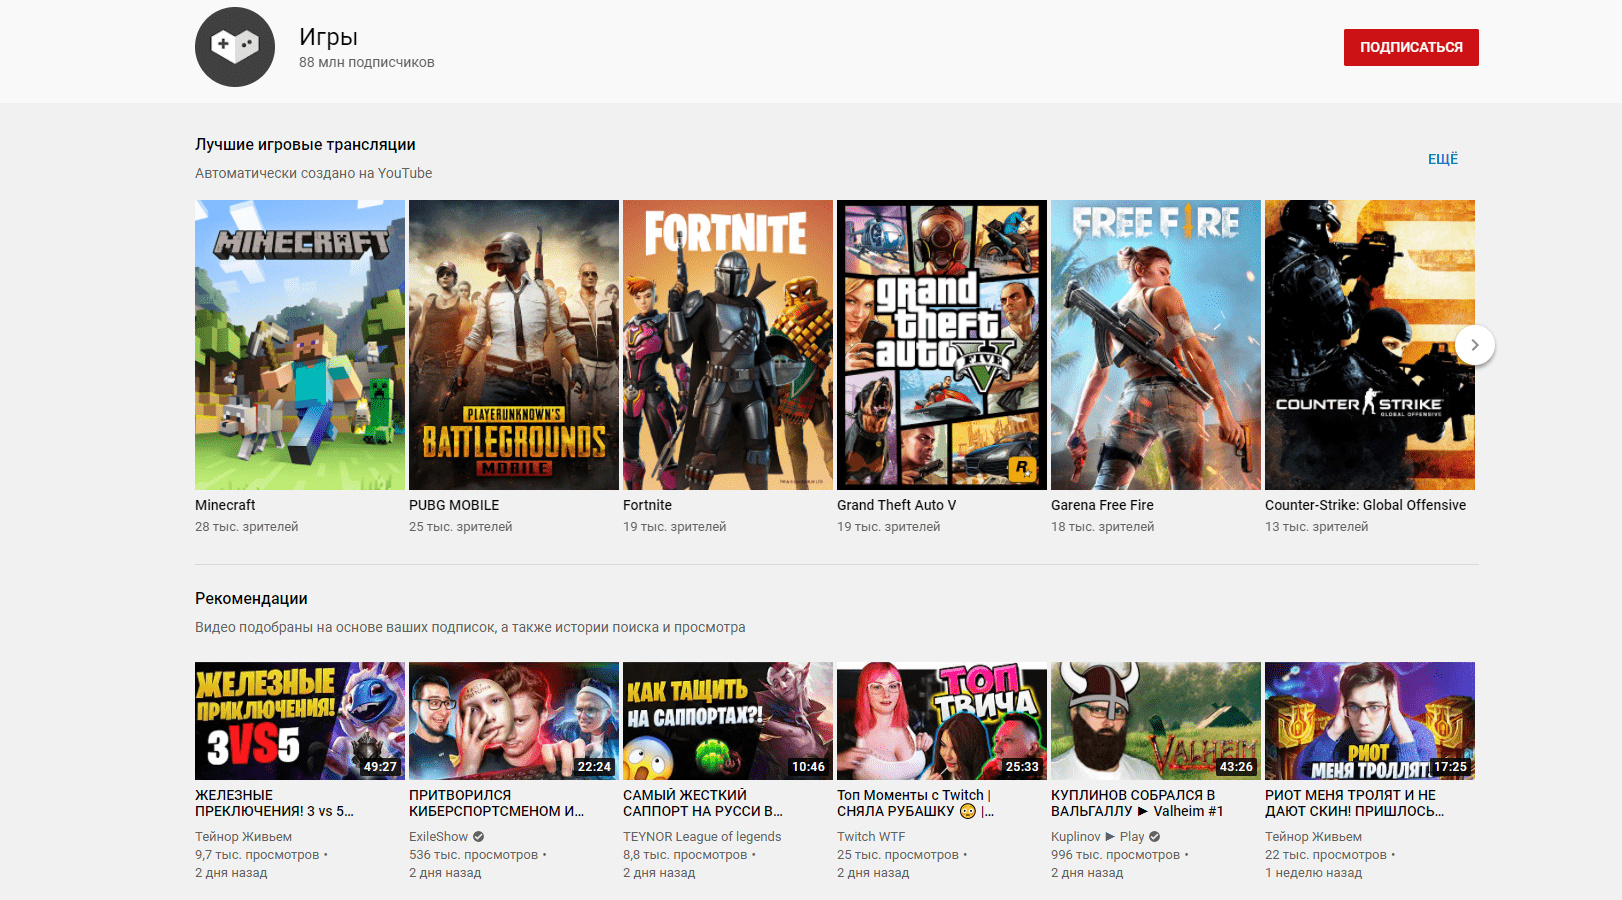Open the Counter-Strike game cover
Screen dimensions: 1622x900
coord(1360,345)
